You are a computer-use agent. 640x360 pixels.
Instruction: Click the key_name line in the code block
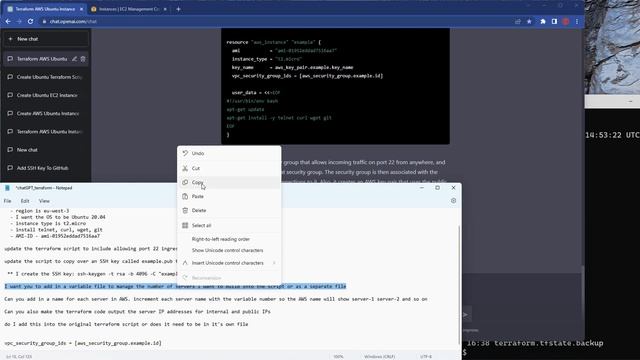(292, 67)
